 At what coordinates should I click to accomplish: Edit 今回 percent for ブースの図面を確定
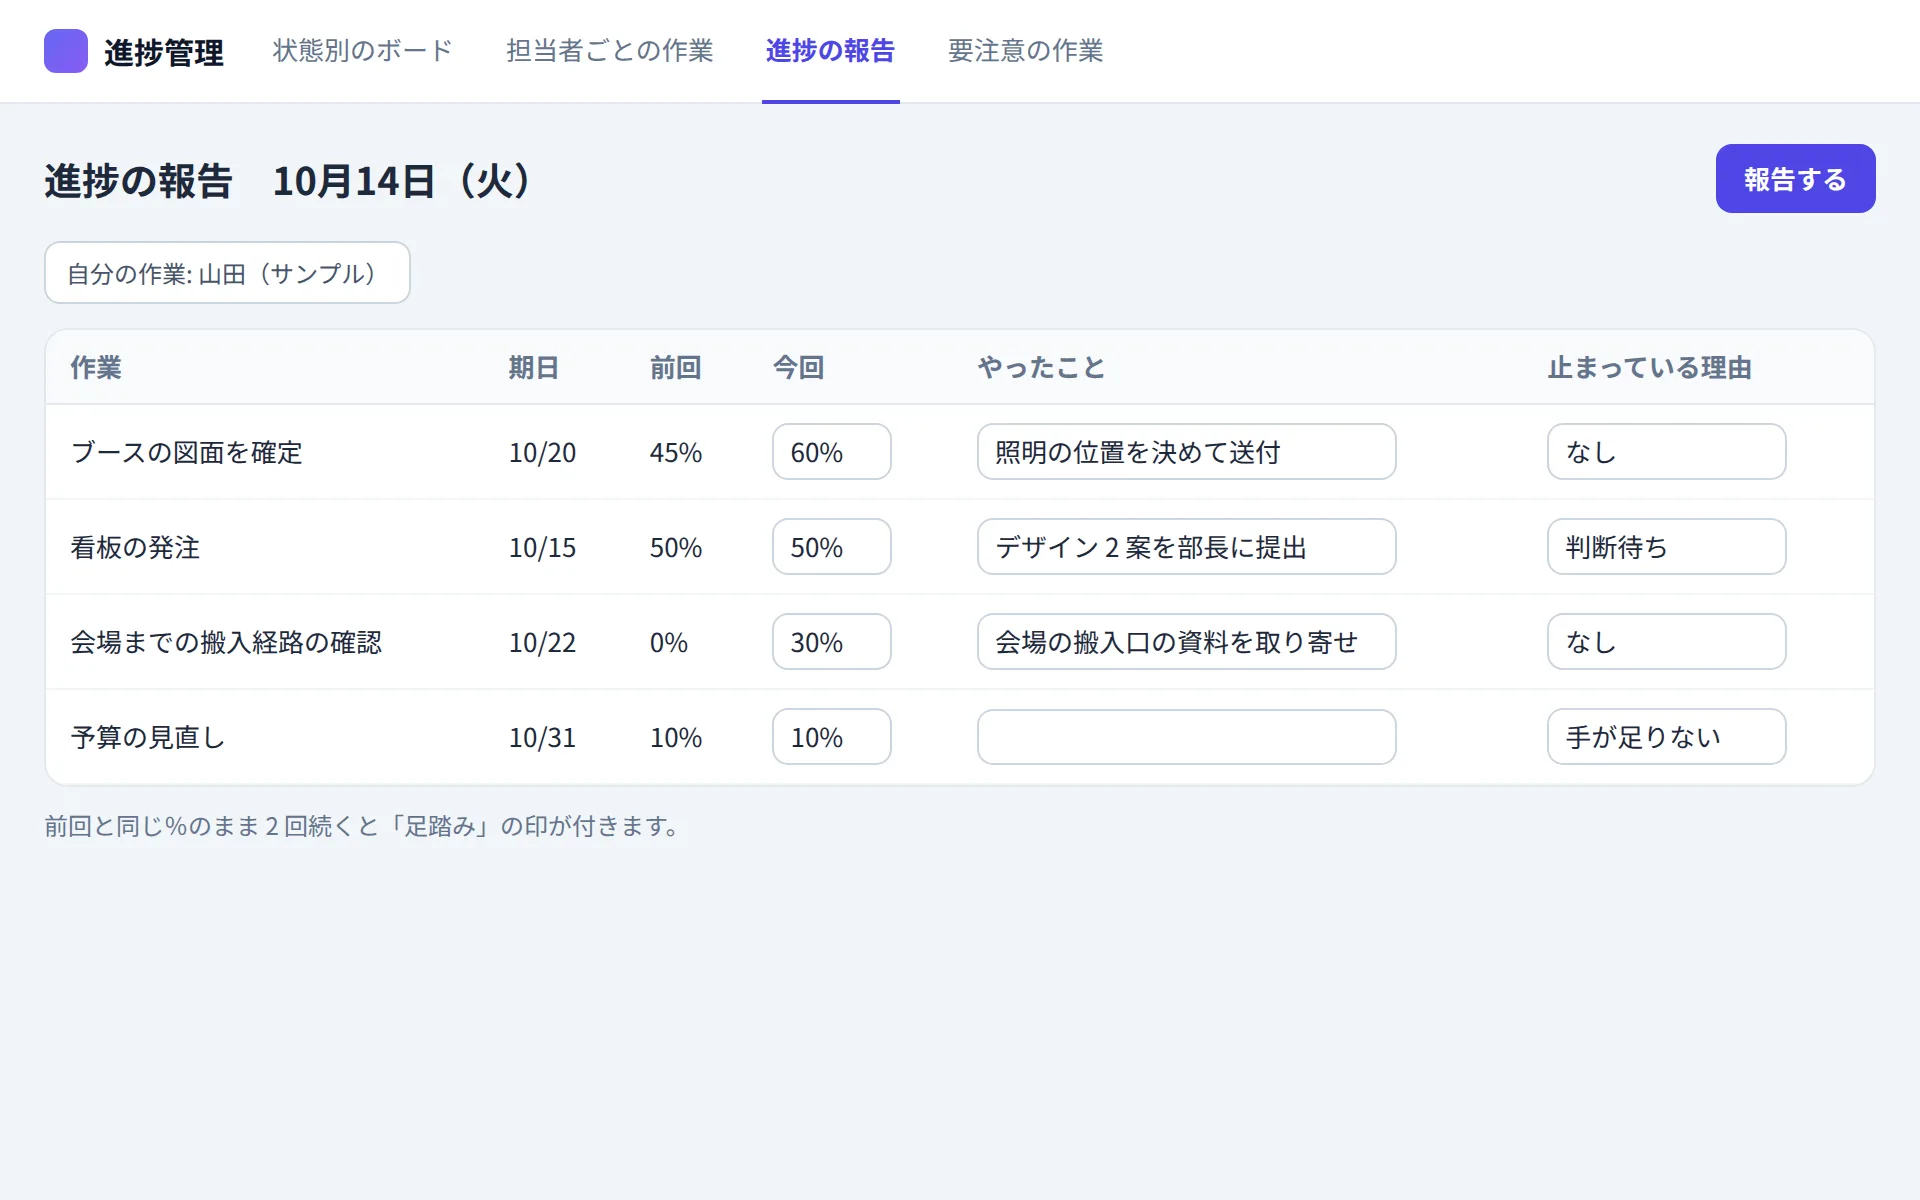[x=831, y=452]
